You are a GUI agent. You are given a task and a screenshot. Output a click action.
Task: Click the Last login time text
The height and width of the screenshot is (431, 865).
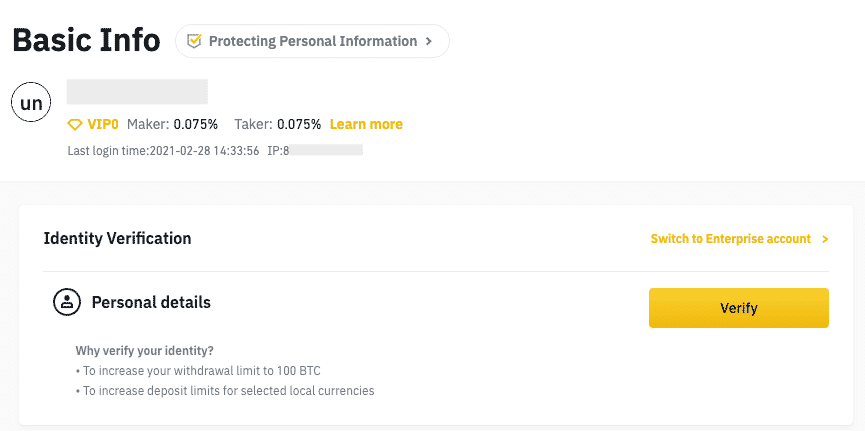pos(163,151)
